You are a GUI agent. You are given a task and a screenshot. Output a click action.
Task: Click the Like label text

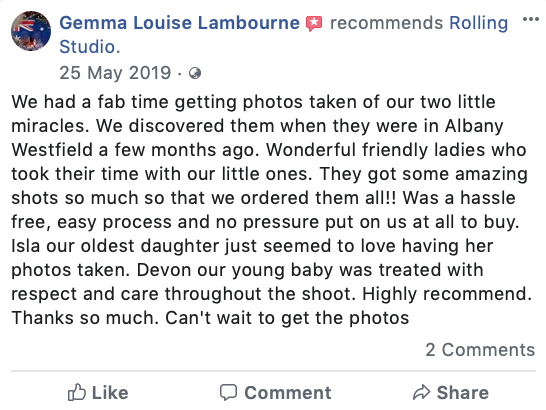coord(110,393)
